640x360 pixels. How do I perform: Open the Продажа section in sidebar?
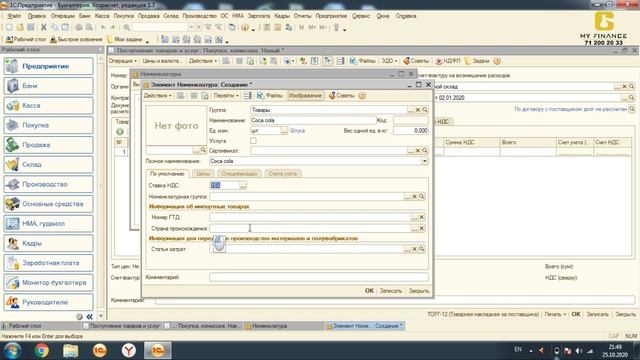49,145
